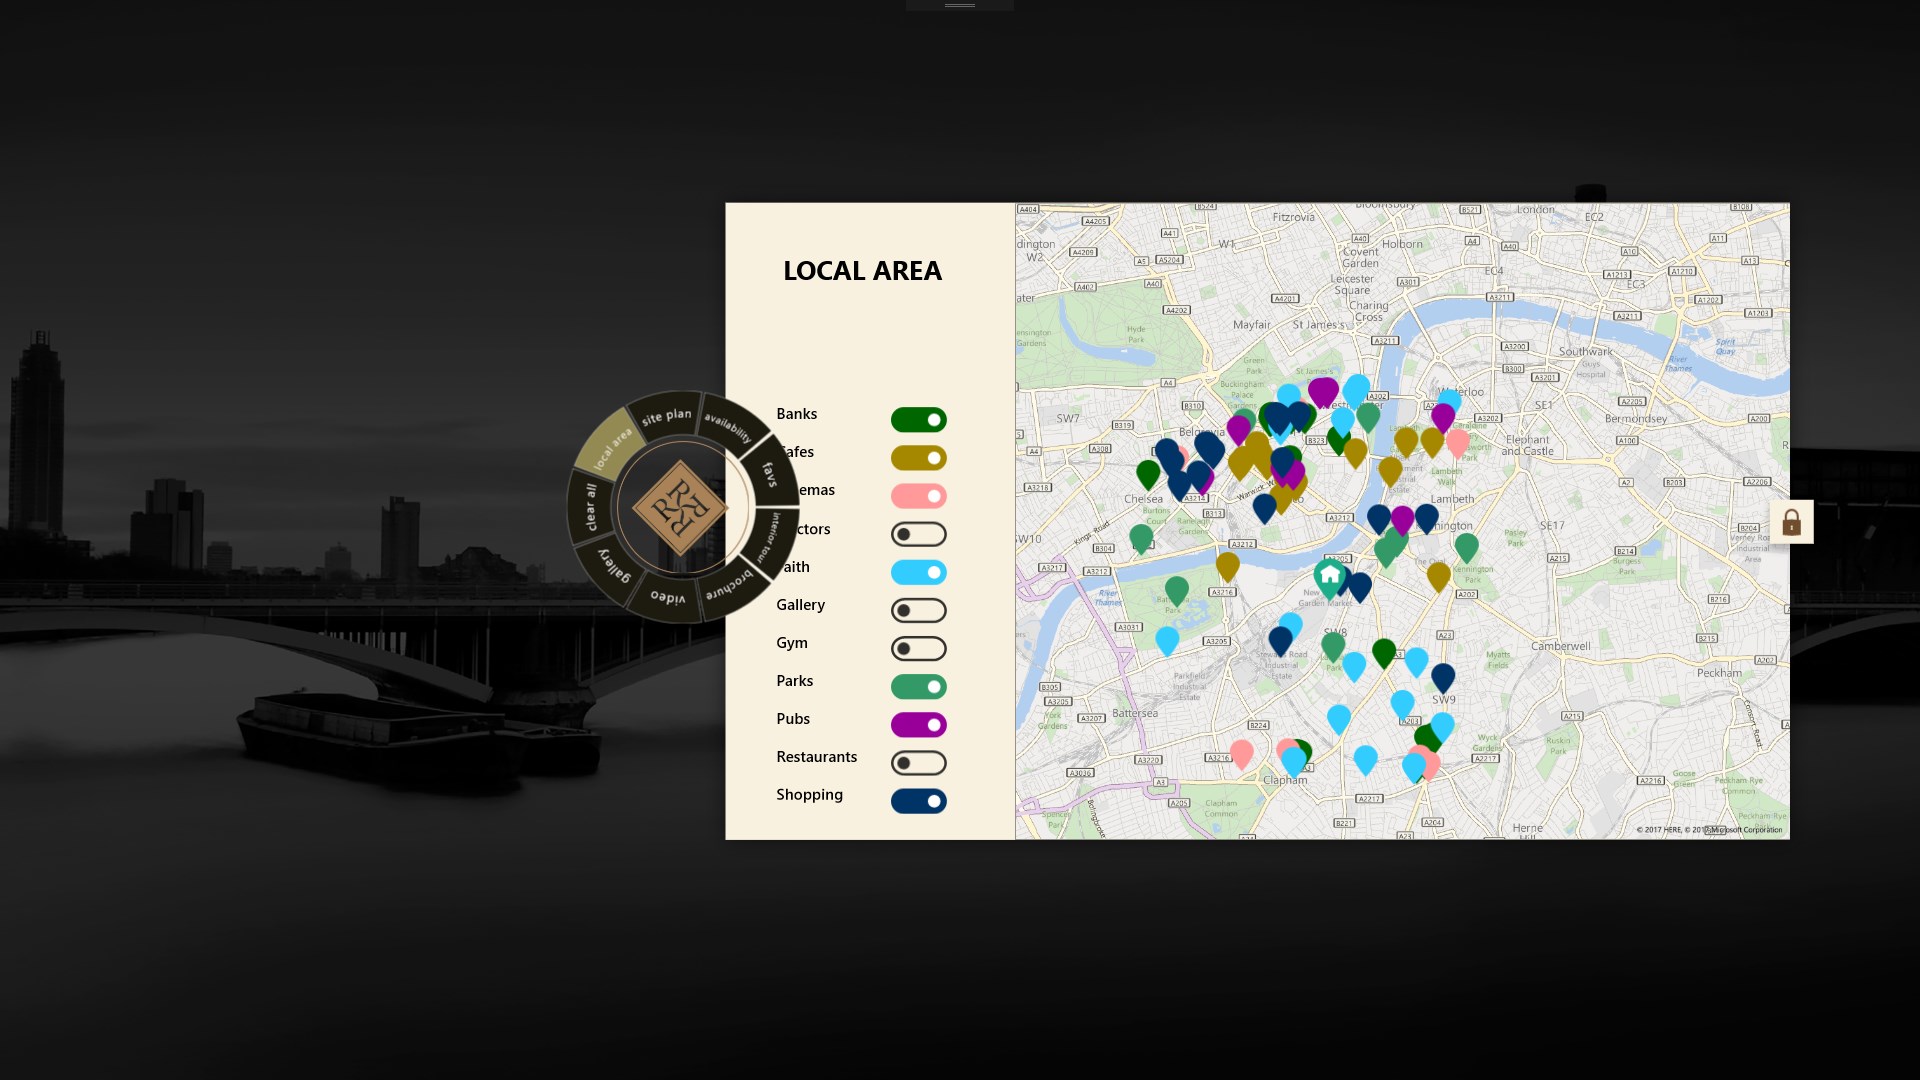This screenshot has height=1080, width=1920.
Task: Enable the Gallery toggle switch
Action: [x=918, y=611]
